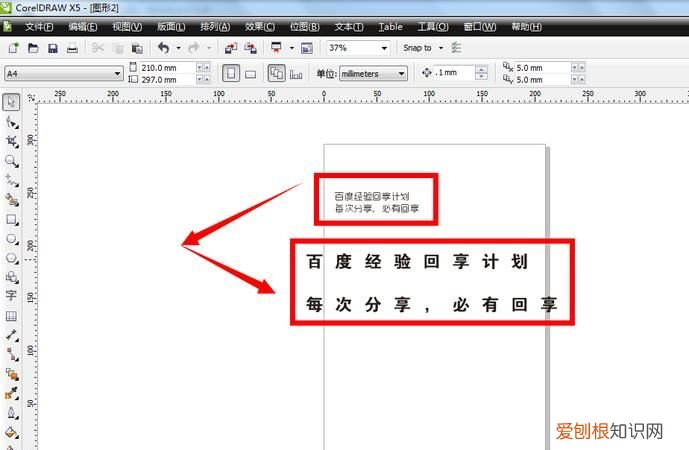Open the 编辑(E) menu
The width and height of the screenshot is (689, 450).
(83, 27)
